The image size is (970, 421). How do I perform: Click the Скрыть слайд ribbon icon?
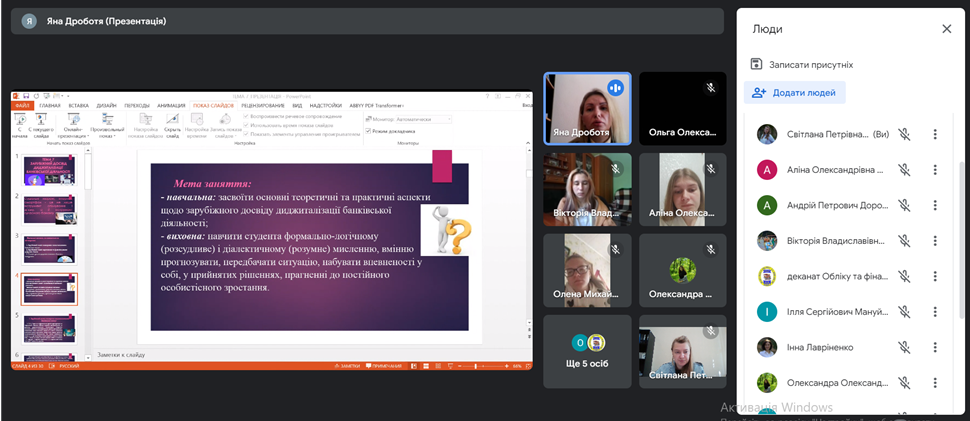click(173, 124)
